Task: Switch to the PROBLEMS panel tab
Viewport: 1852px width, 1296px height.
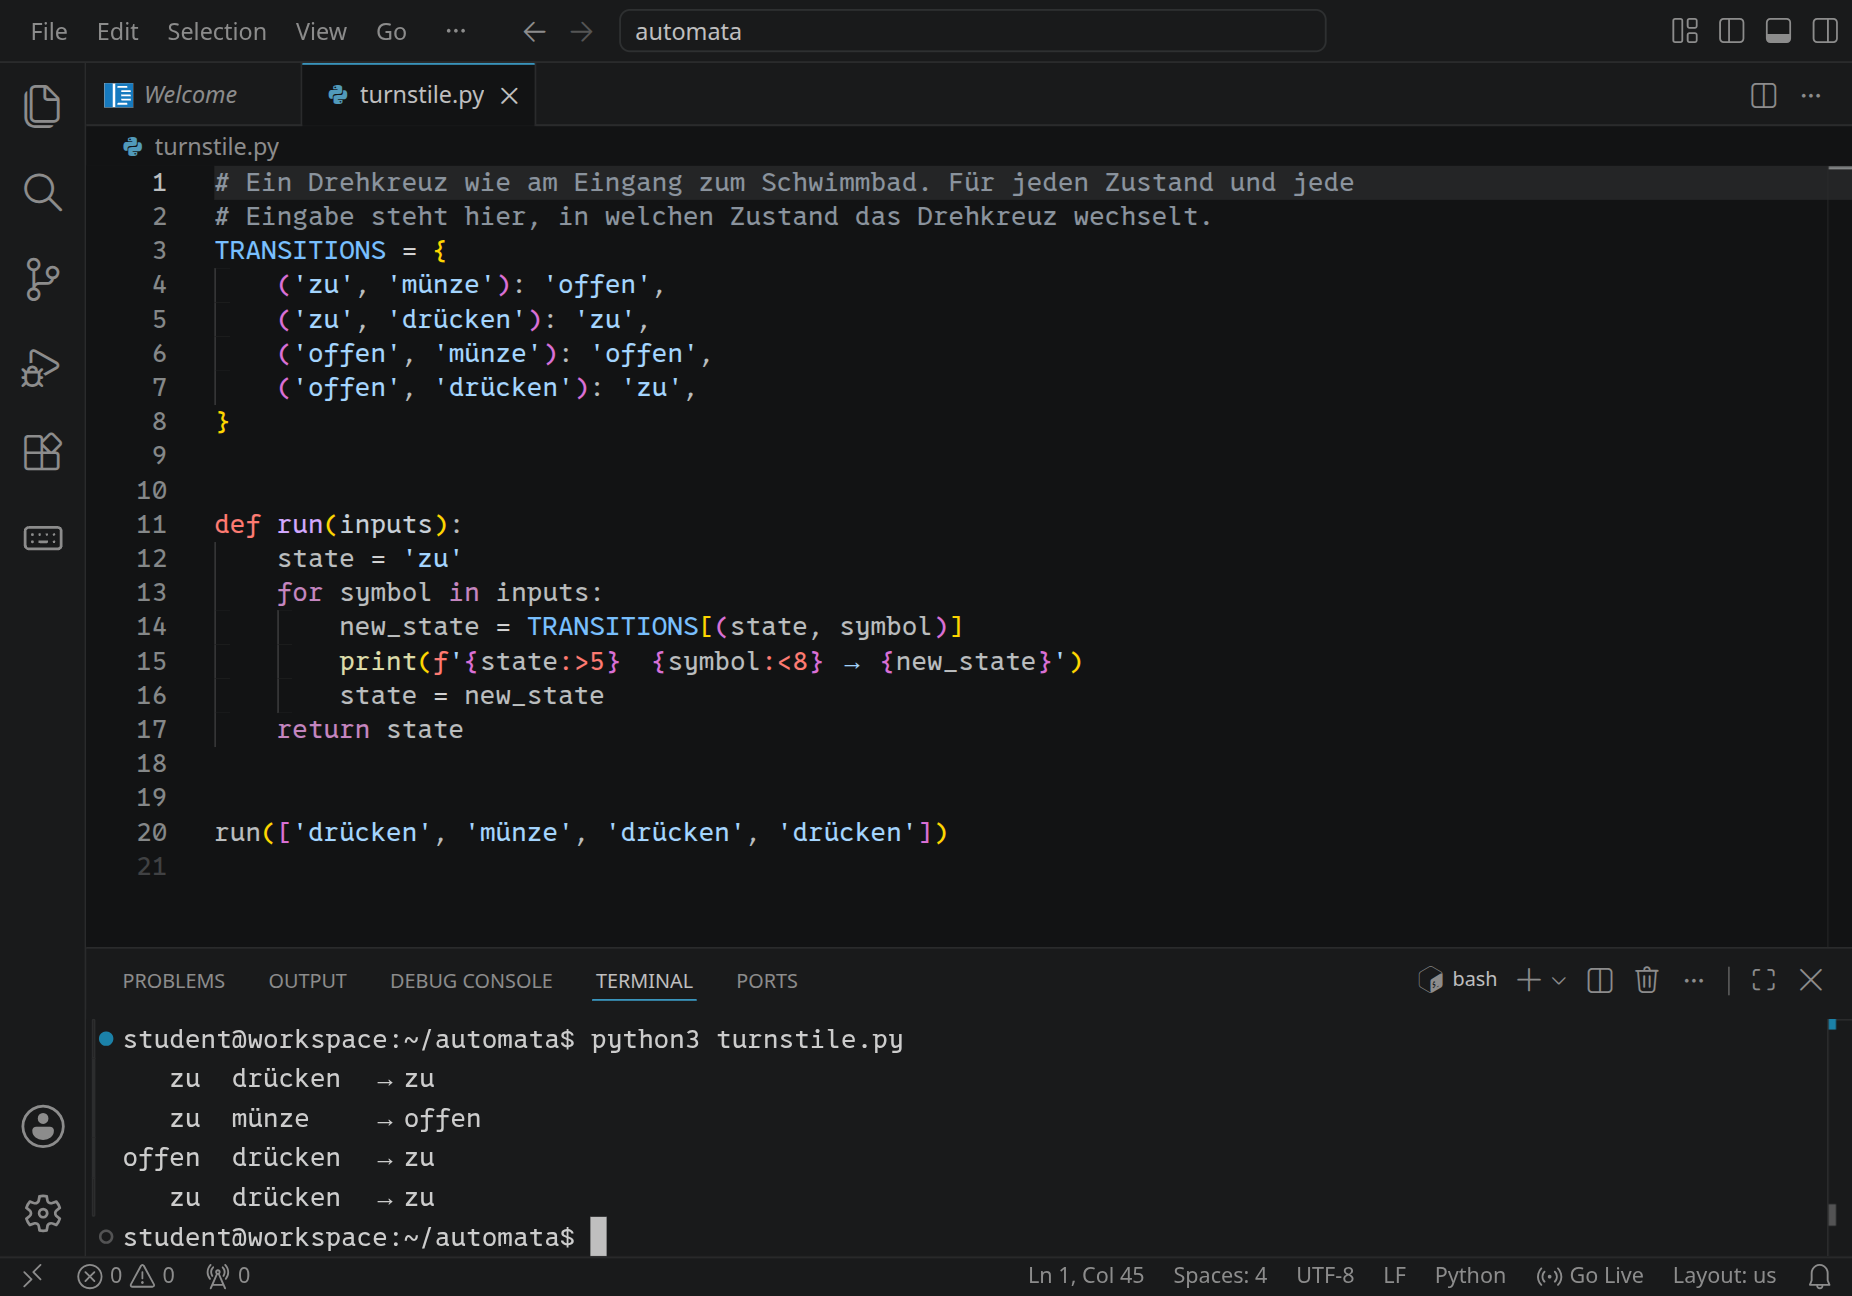Action: pos(174,981)
